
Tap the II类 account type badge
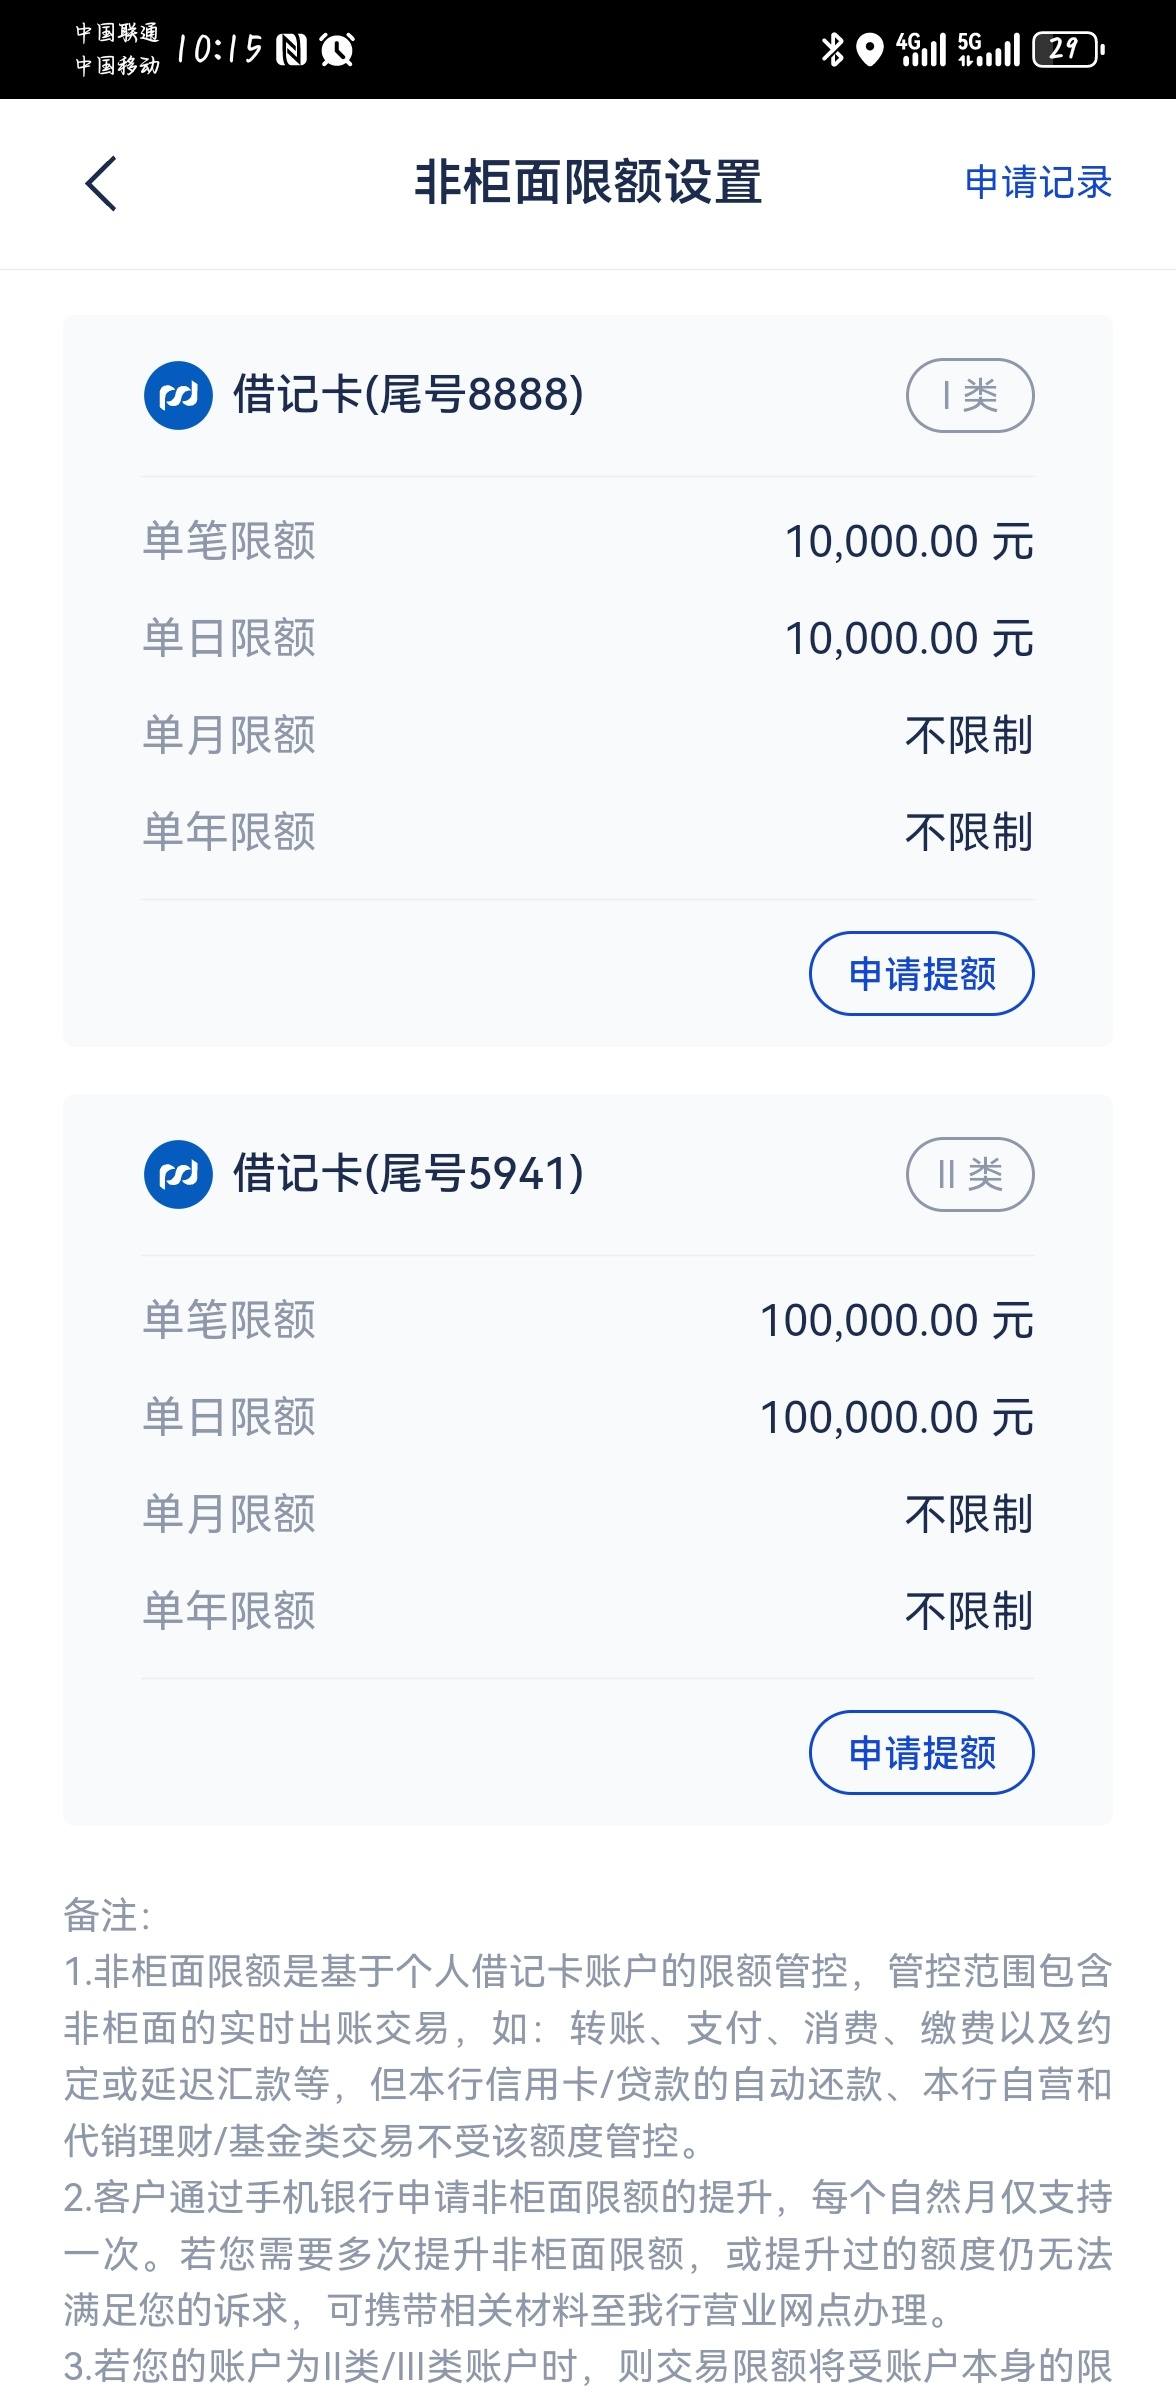[970, 1174]
